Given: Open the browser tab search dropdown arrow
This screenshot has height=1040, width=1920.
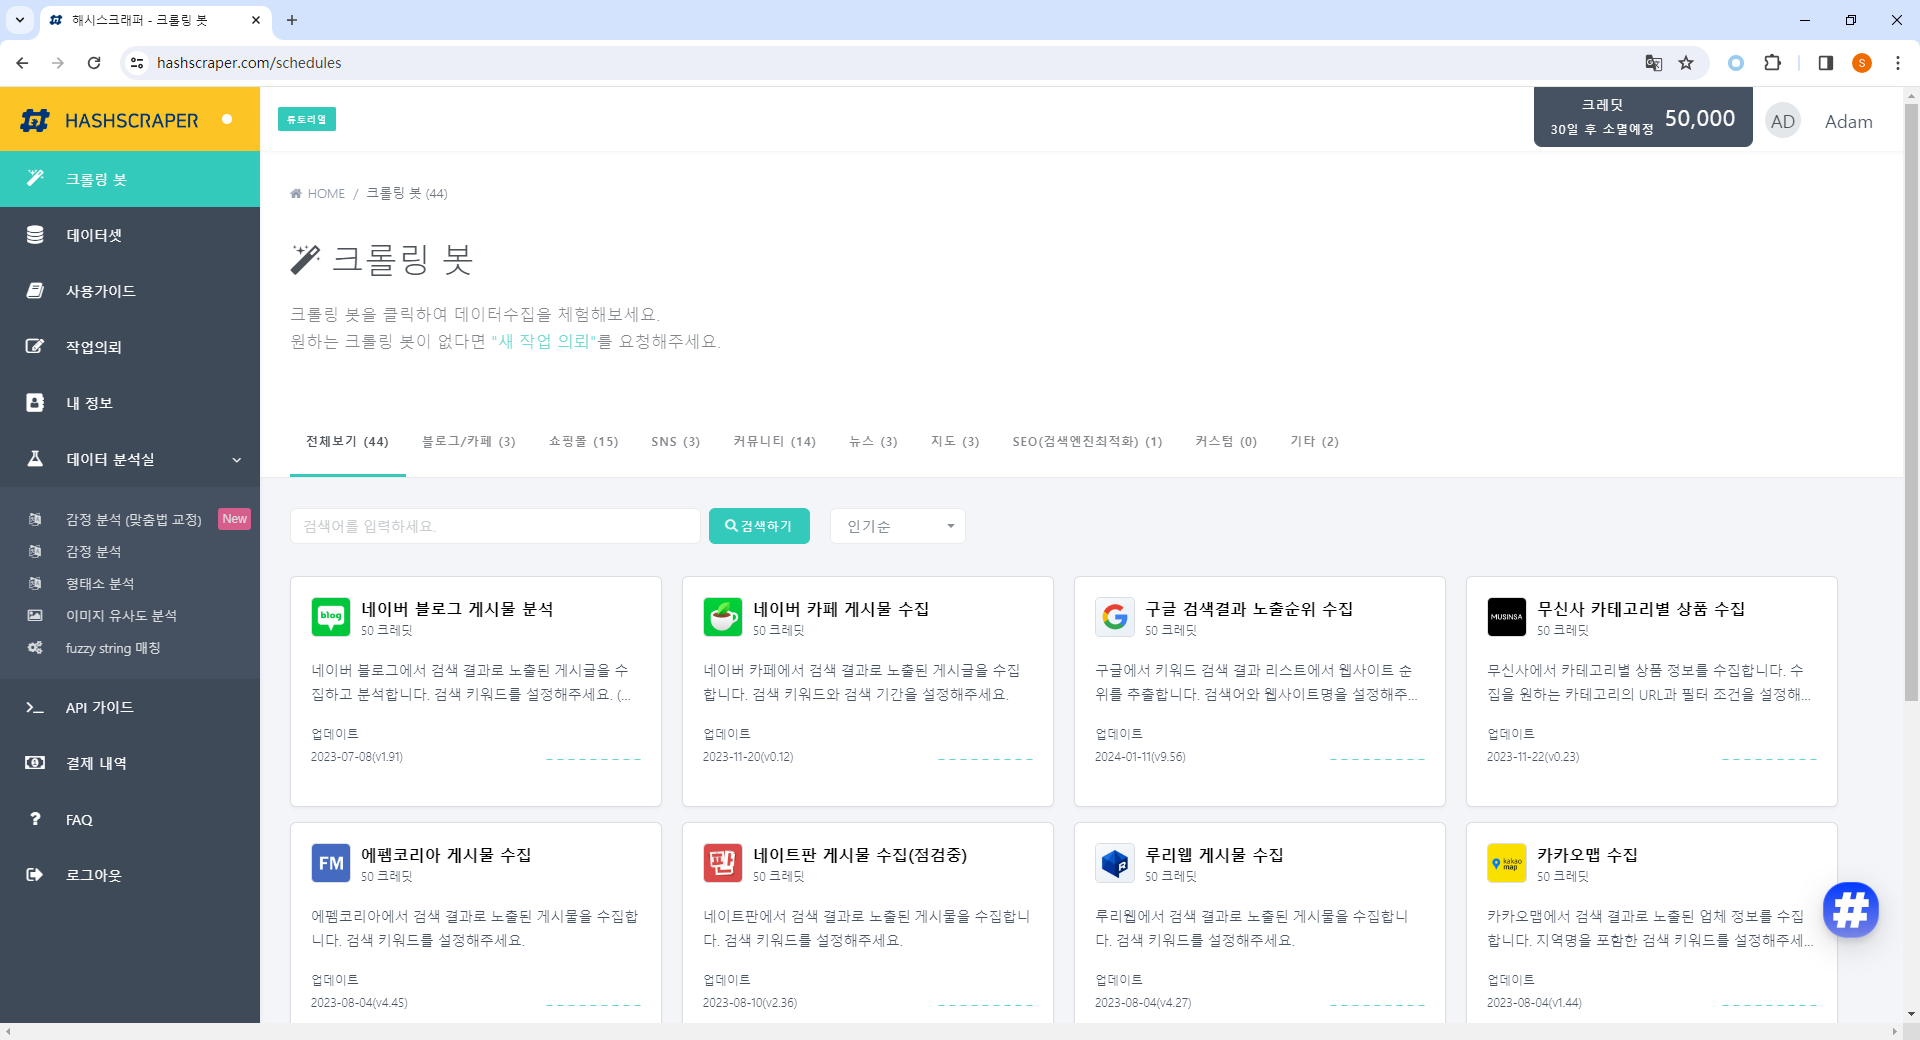Looking at the screenshot, I should coord(20,20).
